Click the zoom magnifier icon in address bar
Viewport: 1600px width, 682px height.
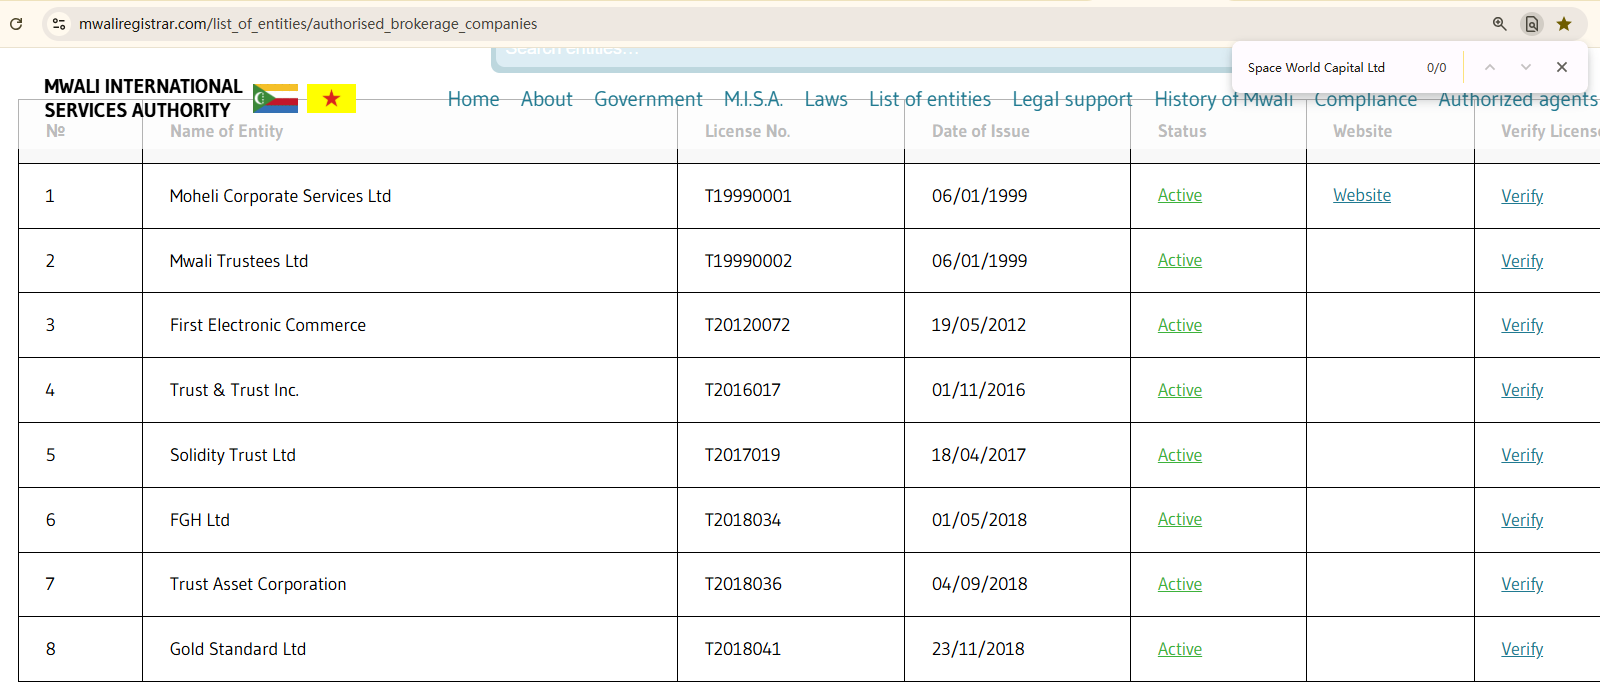click(x=1499, y=24)
